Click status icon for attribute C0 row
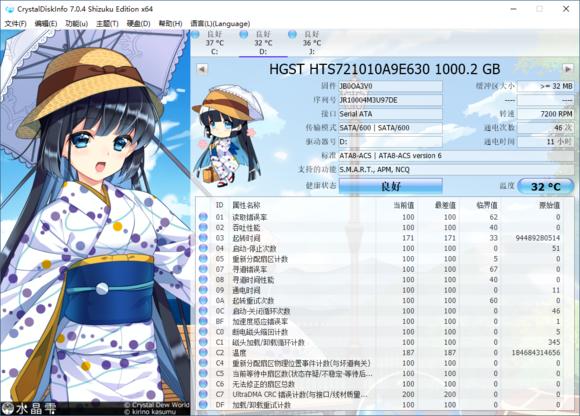Image resolution: width=580 pixels, height=416 pixels. (203, 332)
